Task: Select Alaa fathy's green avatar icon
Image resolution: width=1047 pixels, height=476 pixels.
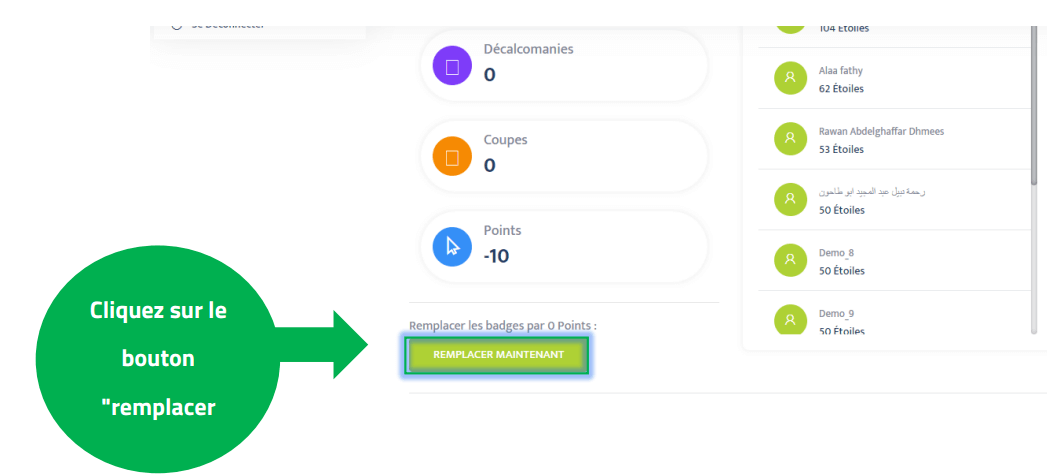Action: (790, 78)
